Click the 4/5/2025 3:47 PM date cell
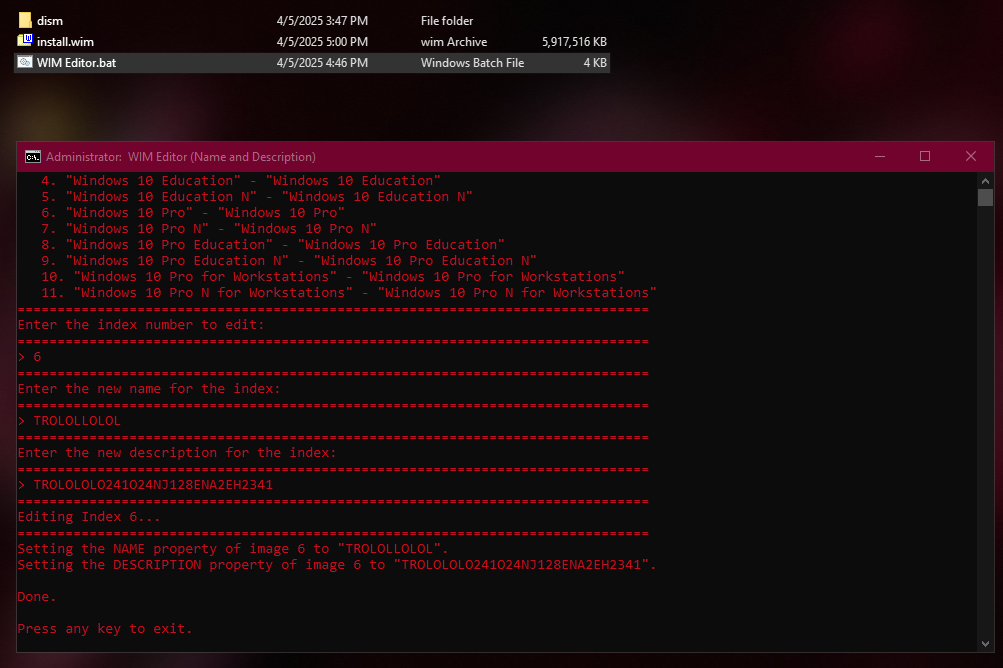The width and height of the screenshot is (1003, 668). (322, 21)
